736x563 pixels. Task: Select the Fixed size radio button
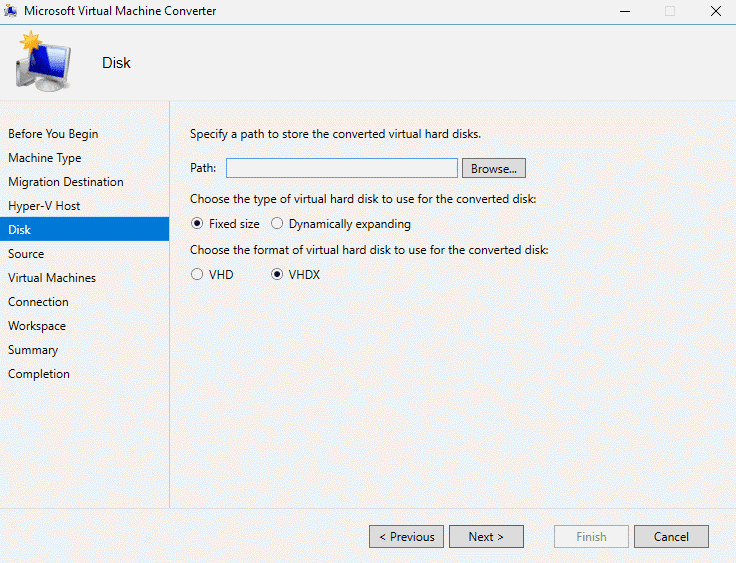(x=198, y=224)
